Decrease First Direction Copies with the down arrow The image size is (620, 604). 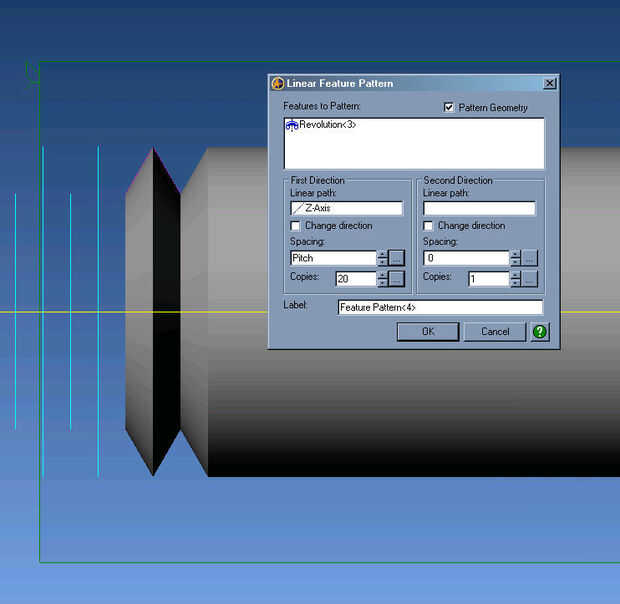[382, 283]
